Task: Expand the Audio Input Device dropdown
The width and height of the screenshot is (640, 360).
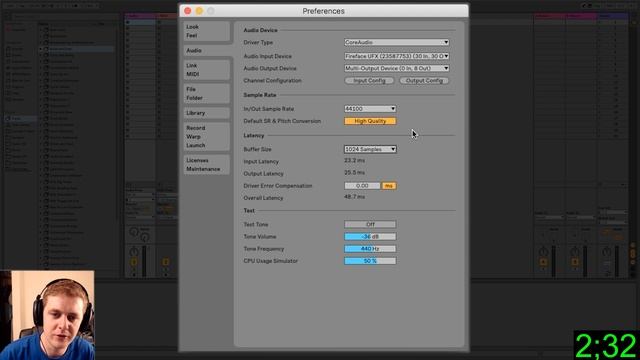Action: click(x=396, y=56)
